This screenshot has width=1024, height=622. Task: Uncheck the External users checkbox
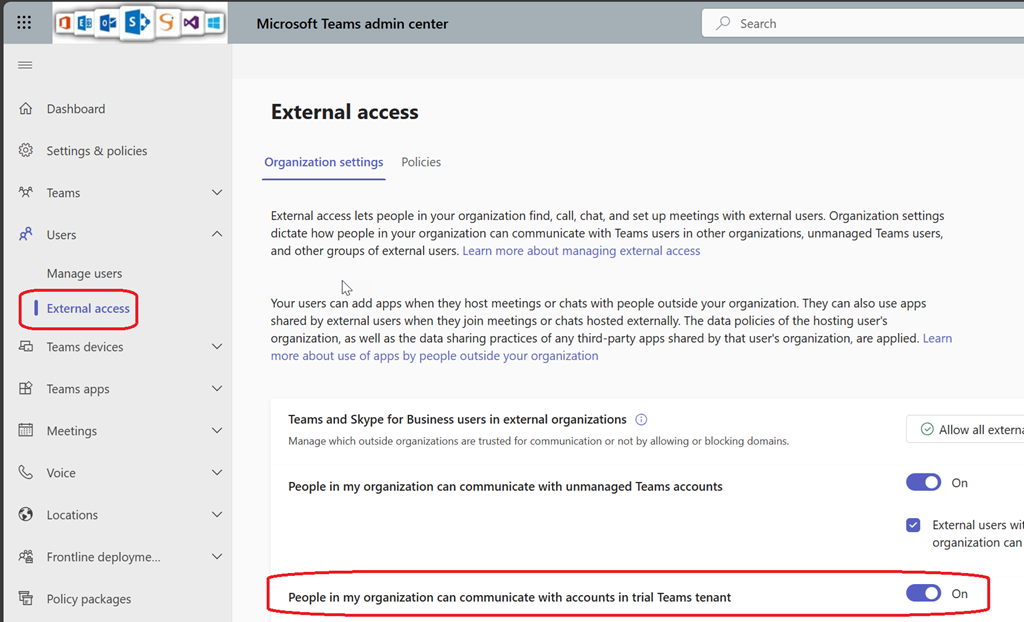point(913,525)
